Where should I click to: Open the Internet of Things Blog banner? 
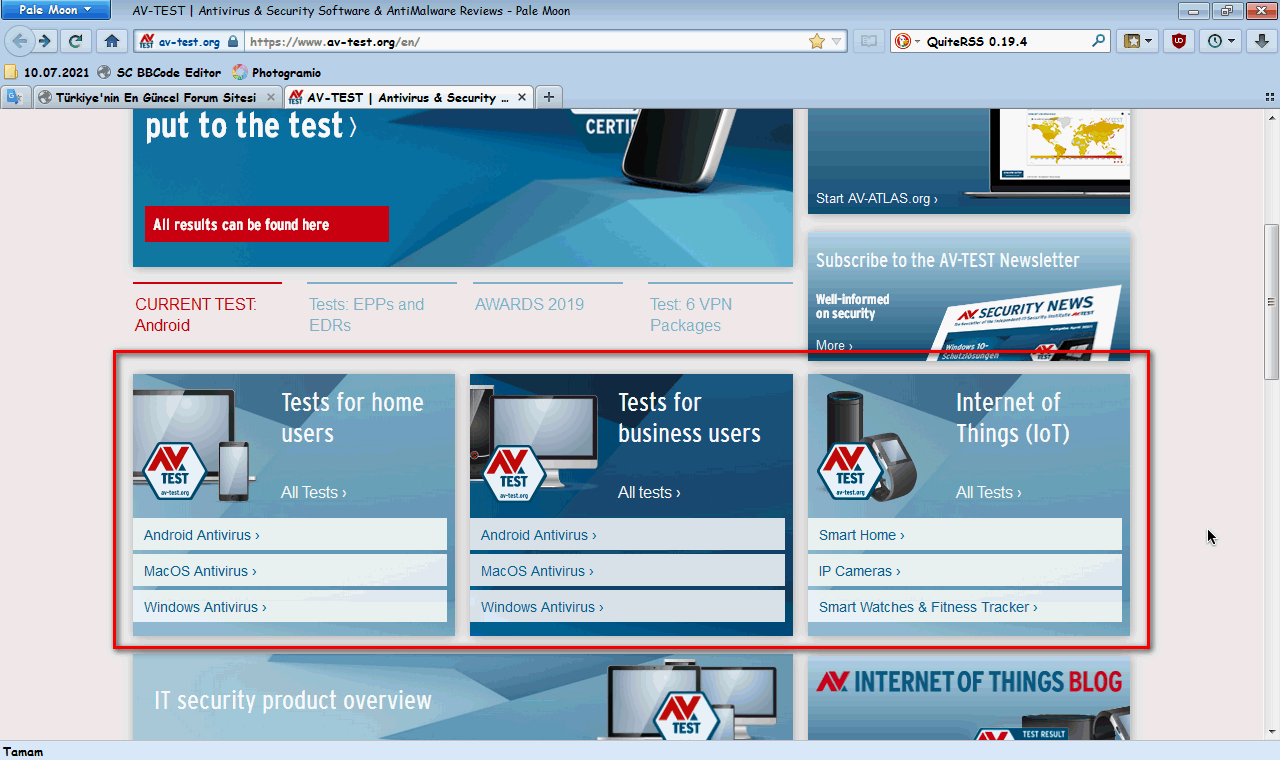(969, 700)
